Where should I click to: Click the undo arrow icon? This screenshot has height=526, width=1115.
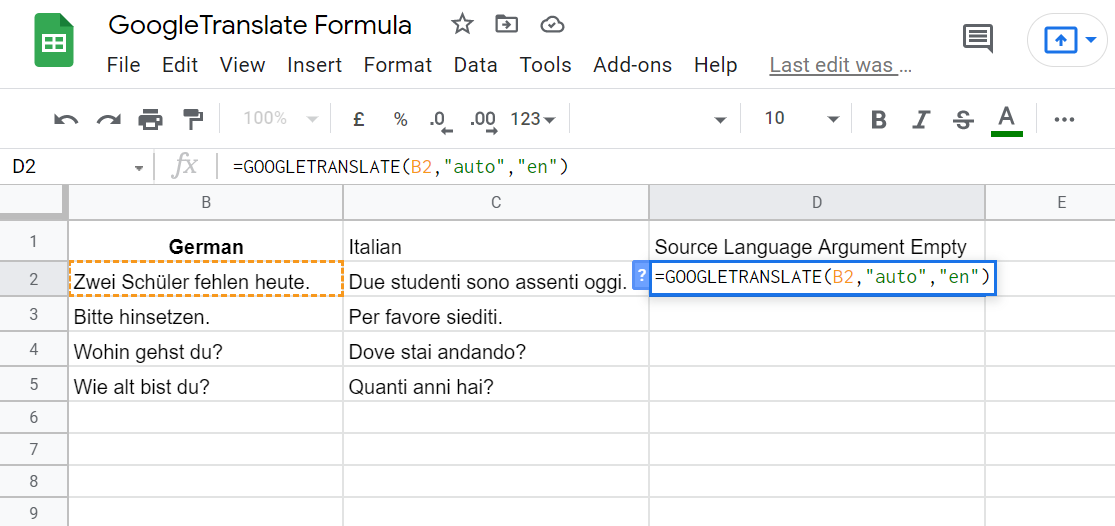pyautogui.click(x=66, y=120)
